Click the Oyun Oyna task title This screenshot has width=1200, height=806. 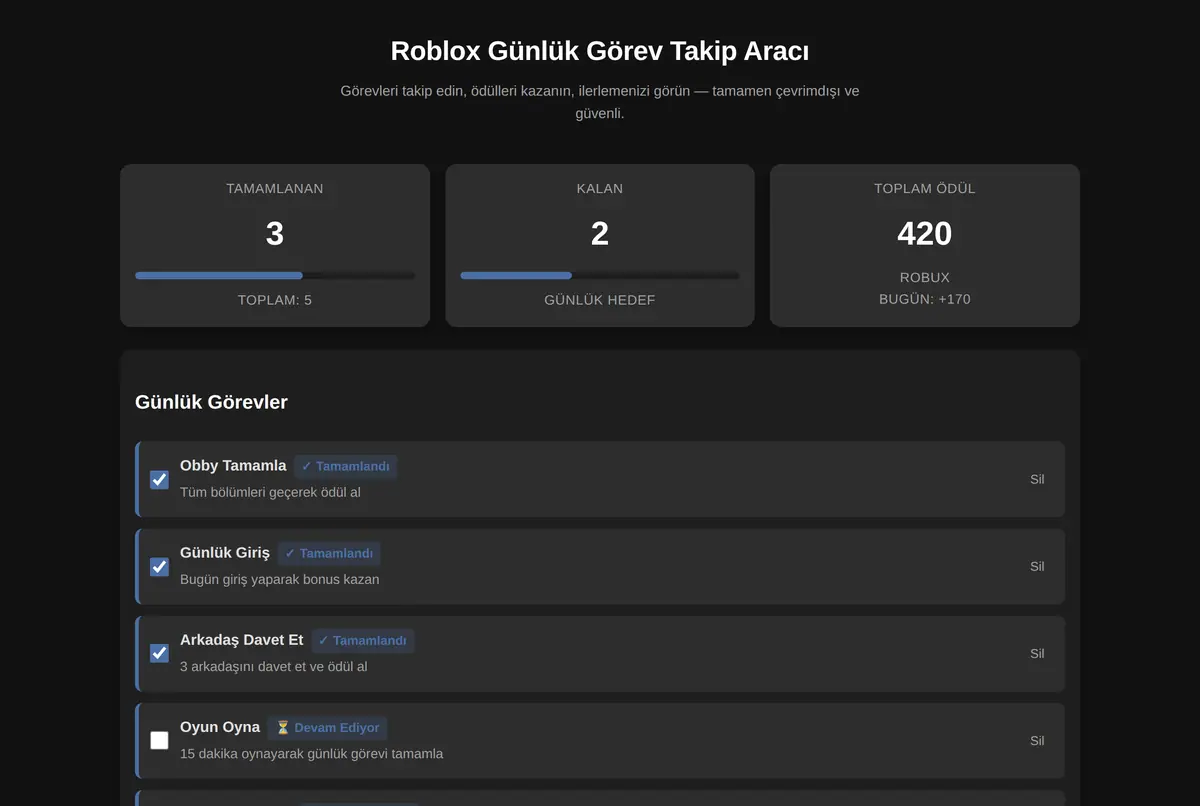[x=220, y=727]
